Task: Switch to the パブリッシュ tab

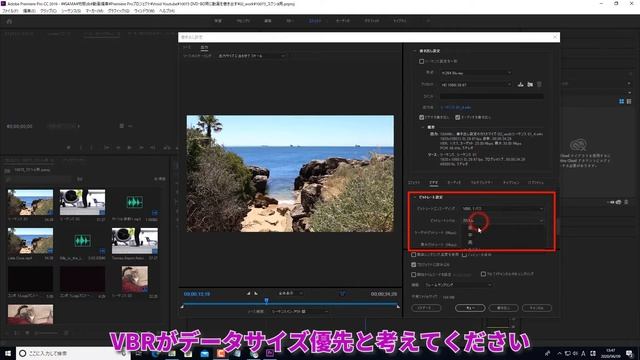Action: [x=536, y=182]
